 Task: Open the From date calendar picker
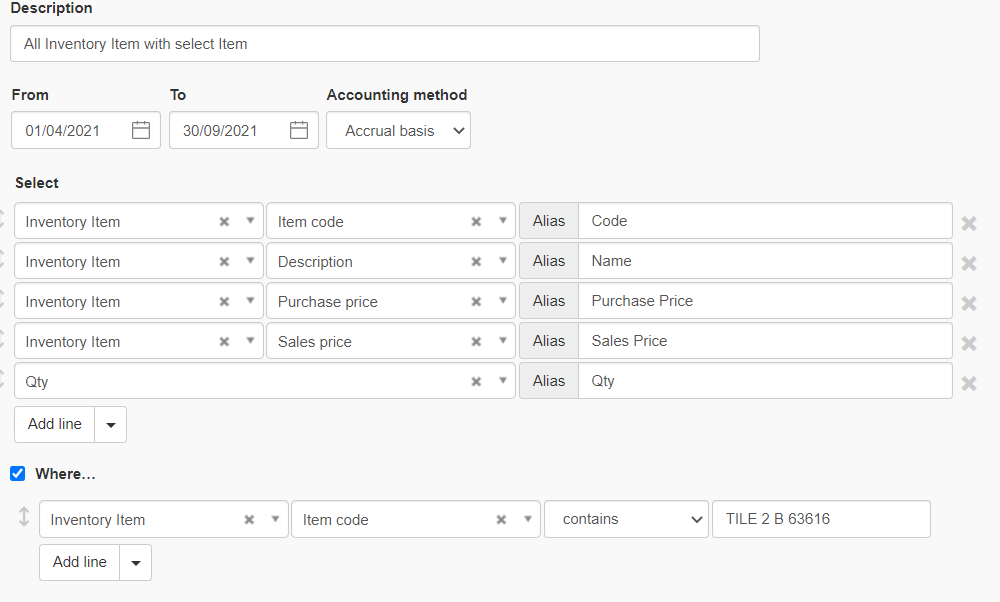tap(141, 130)
